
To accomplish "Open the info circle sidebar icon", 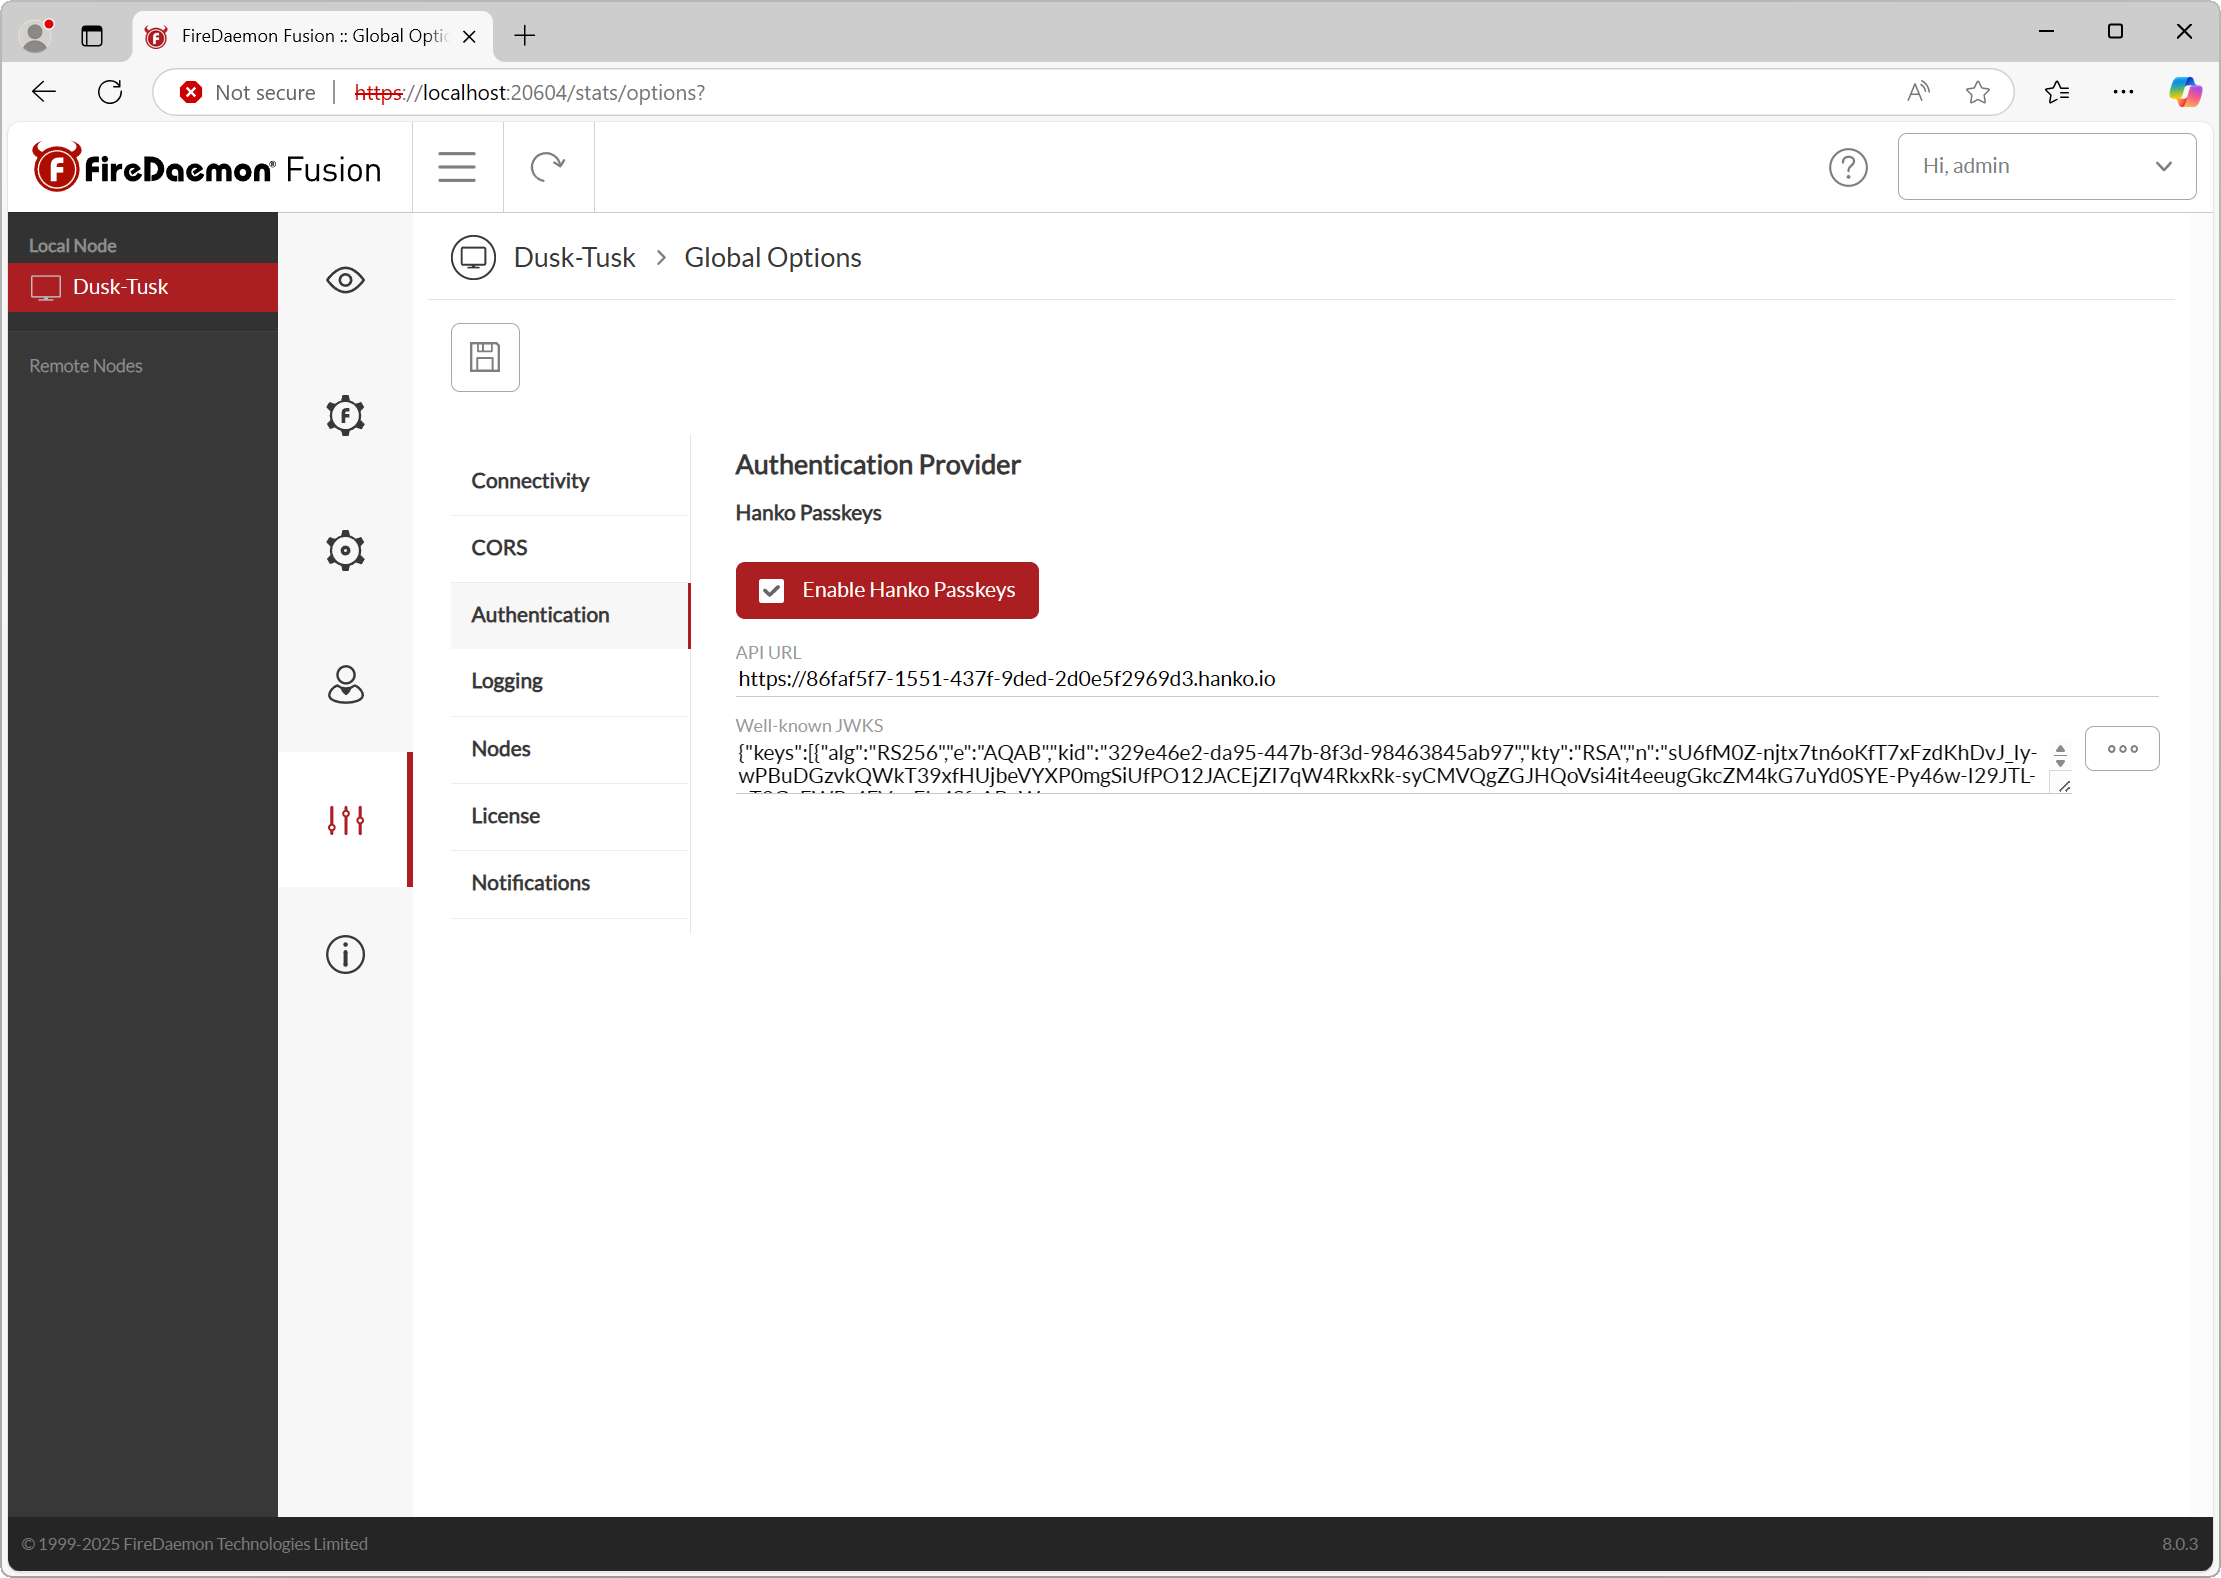I will 345,955.
